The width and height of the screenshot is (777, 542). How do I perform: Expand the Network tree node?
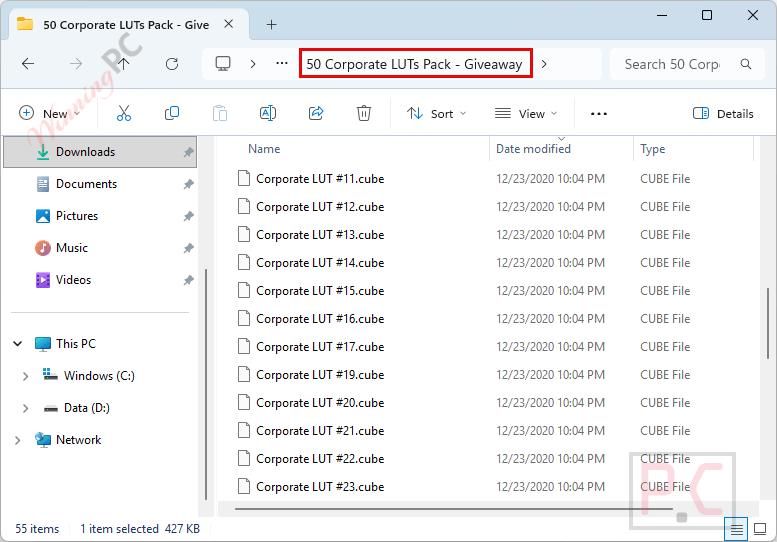click(x=18, y=440)
